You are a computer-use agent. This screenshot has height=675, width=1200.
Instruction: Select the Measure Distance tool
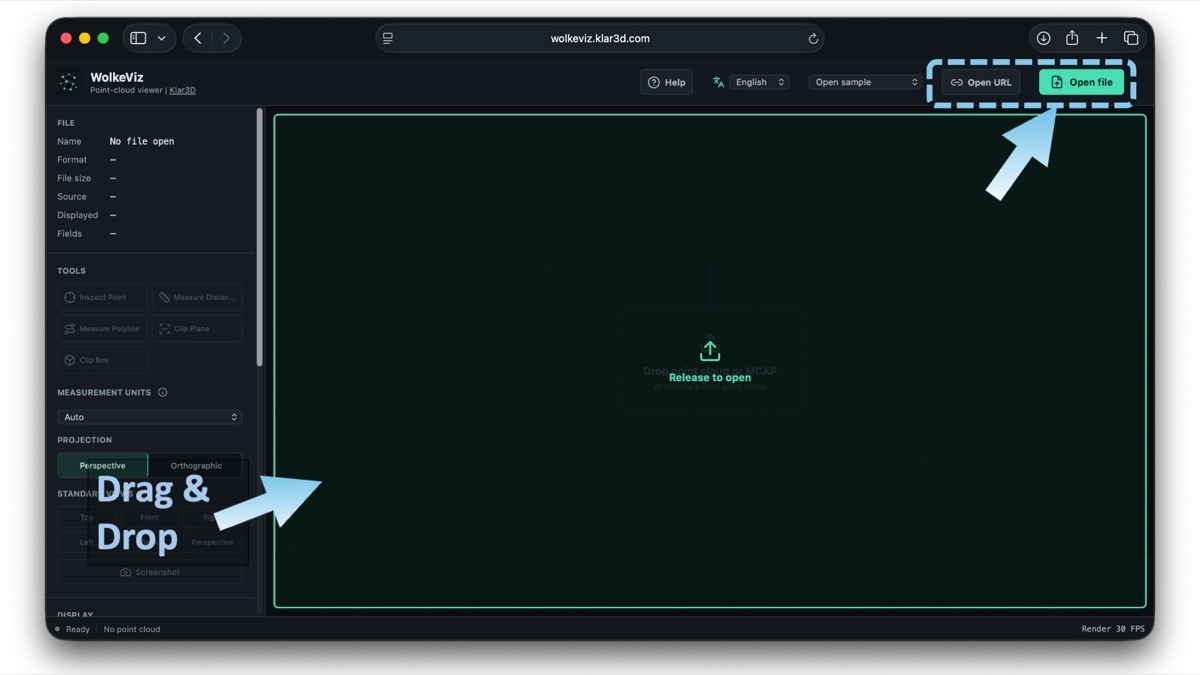pos(197,297)
